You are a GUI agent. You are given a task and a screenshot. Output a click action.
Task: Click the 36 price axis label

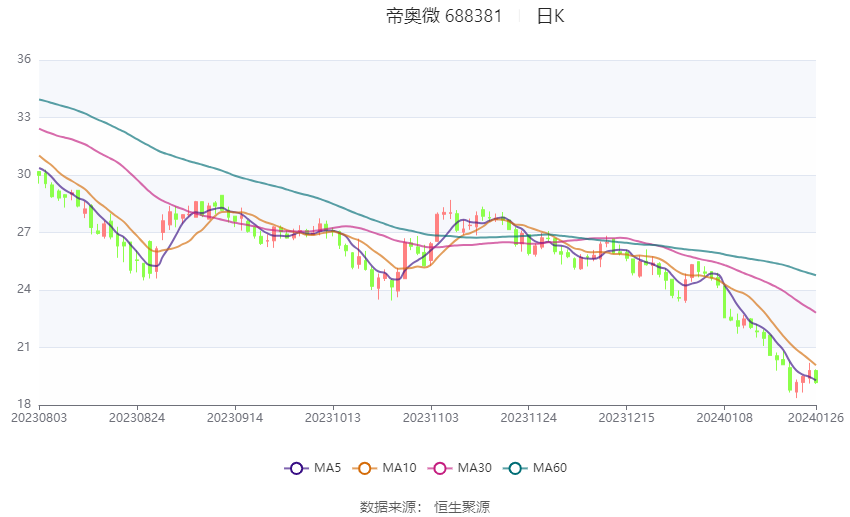tap(24, 59)
